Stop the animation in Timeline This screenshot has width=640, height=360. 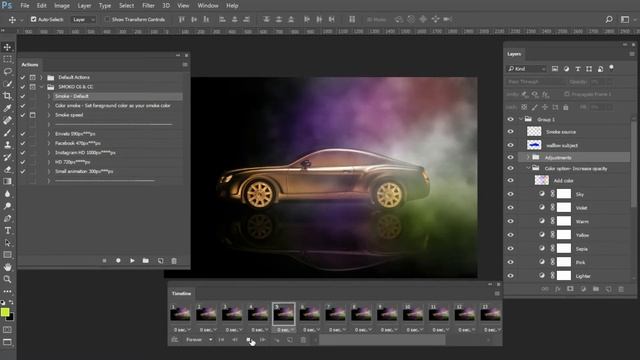point(249,340)
